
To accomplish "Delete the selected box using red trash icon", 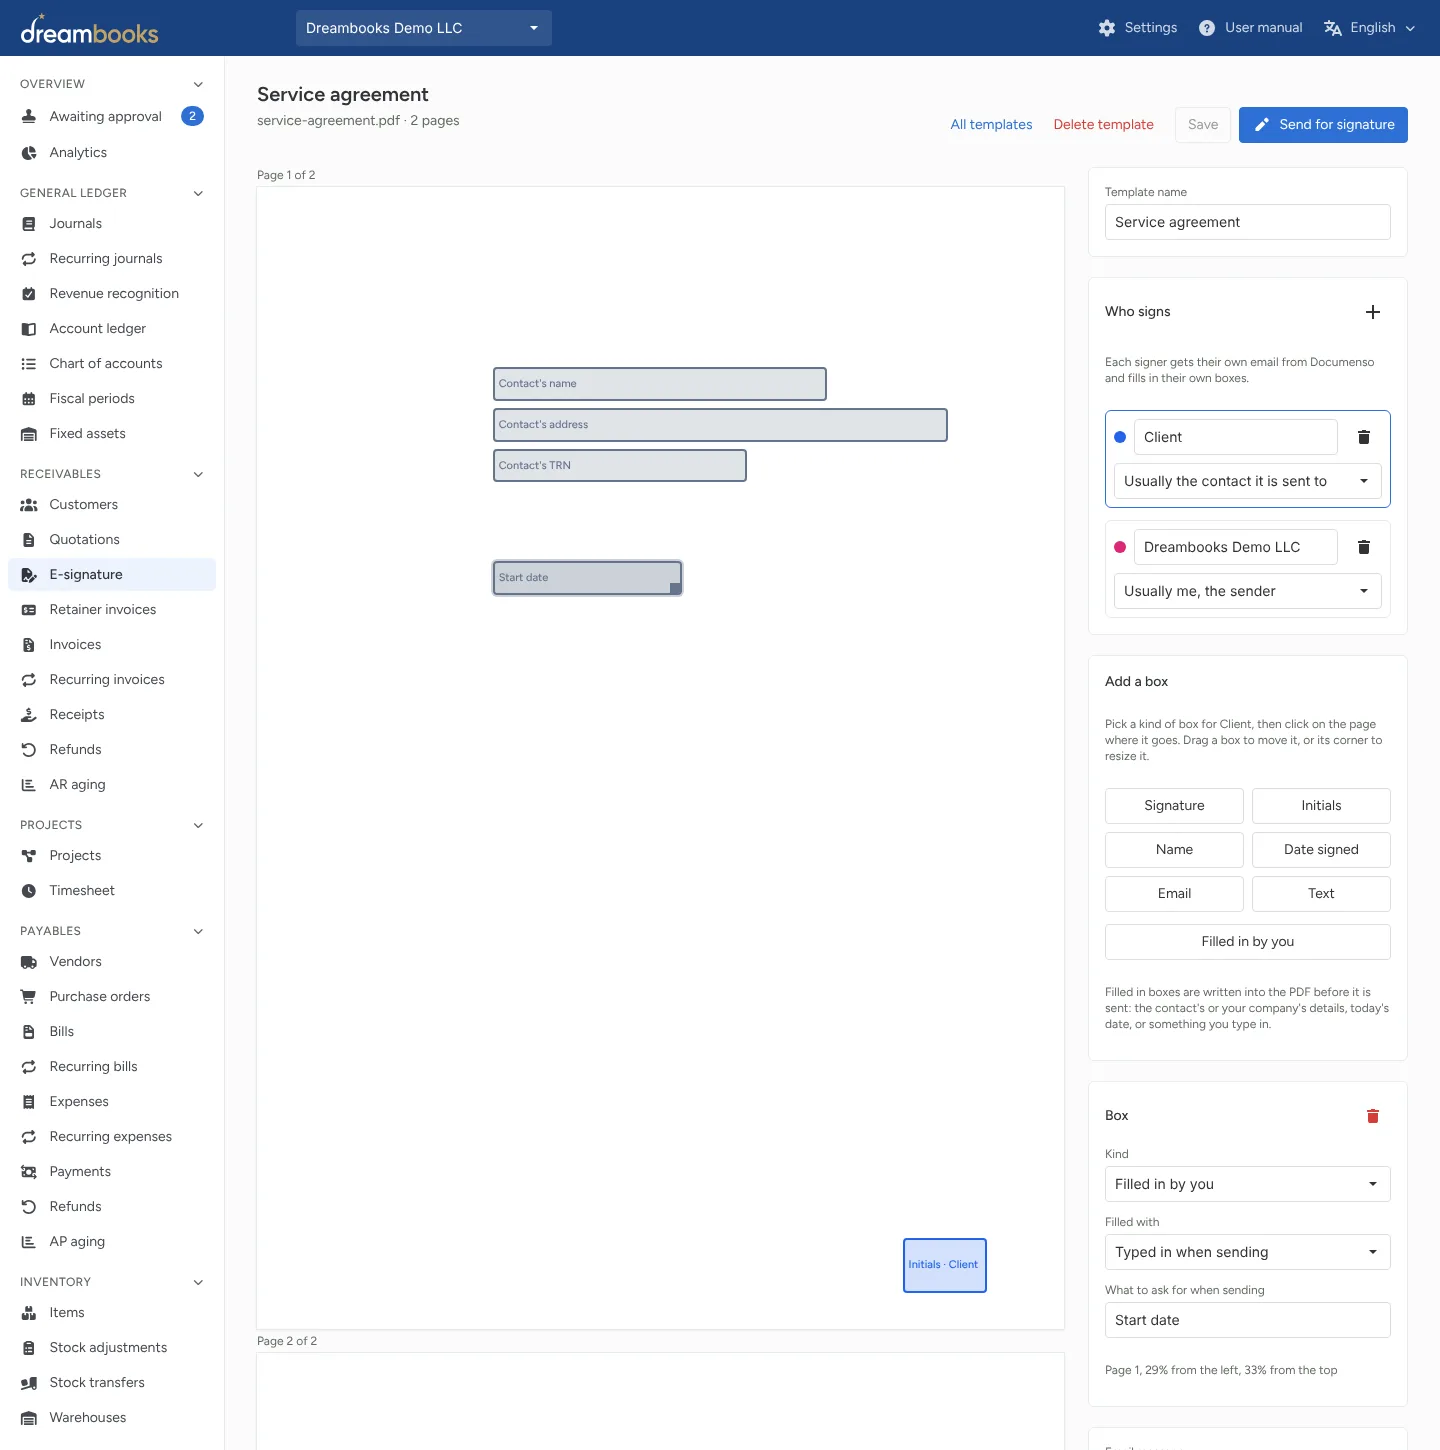I will pyautogui.click(x=1373, y=1116).
